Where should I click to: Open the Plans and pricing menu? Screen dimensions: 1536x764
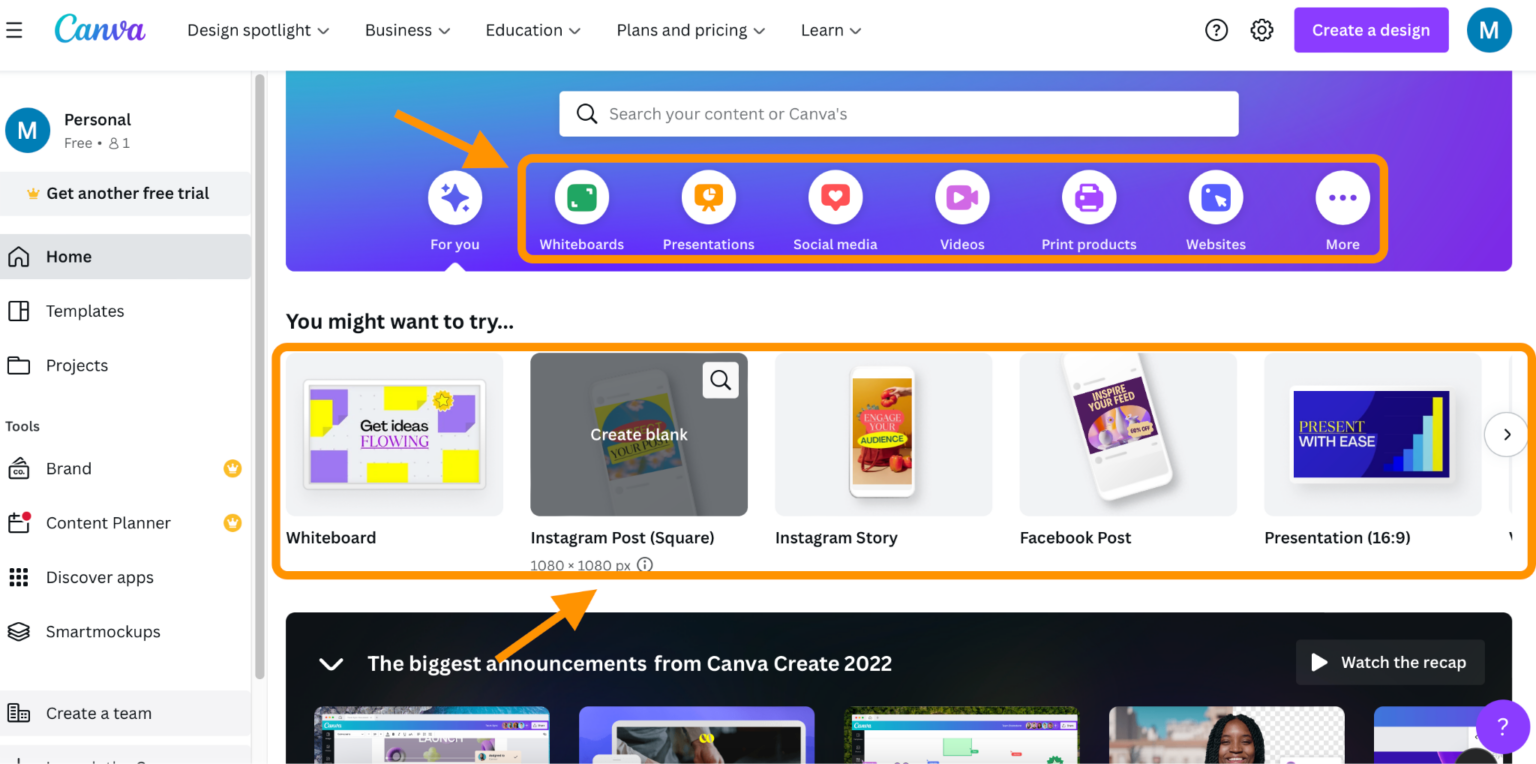coord(690,30)
